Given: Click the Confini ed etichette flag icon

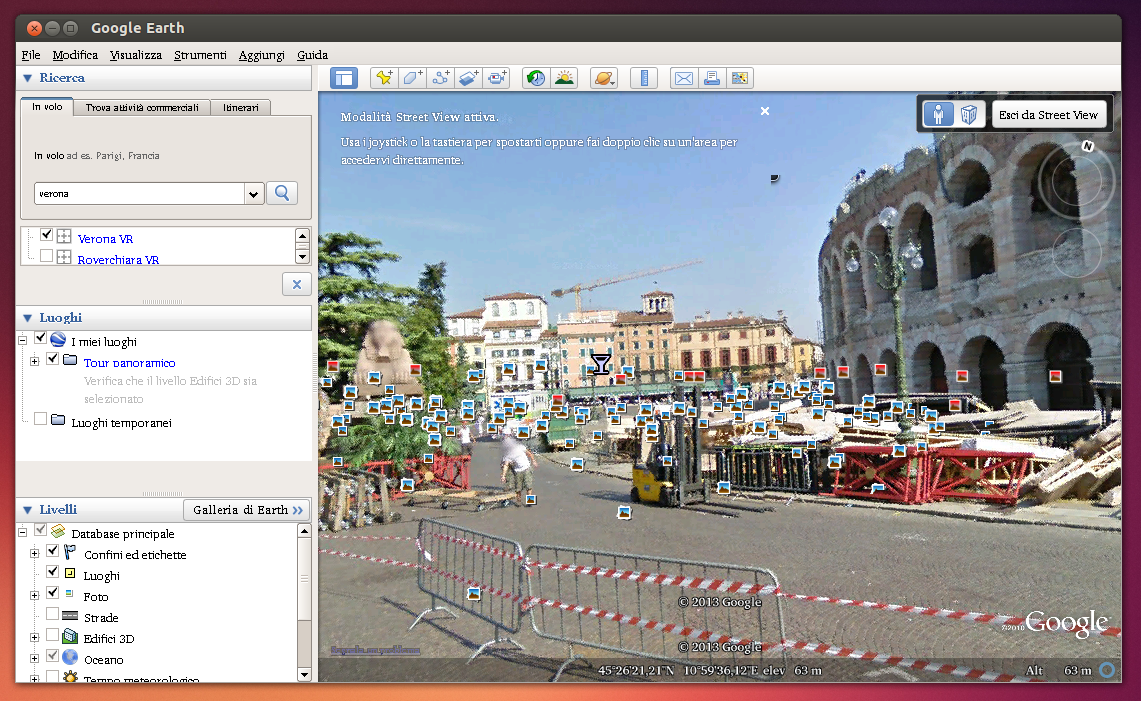Looking at the screenshot, I should coord(70,553).
